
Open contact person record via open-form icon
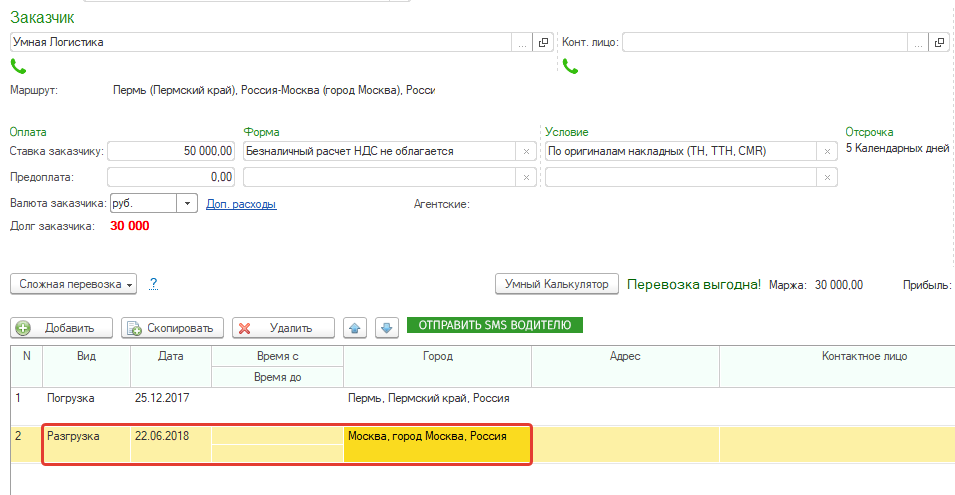pos(939,43)
